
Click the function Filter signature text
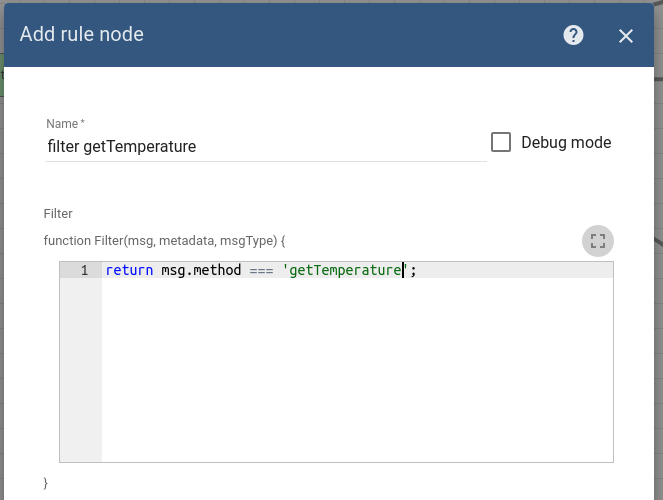(x=165, y=241)
